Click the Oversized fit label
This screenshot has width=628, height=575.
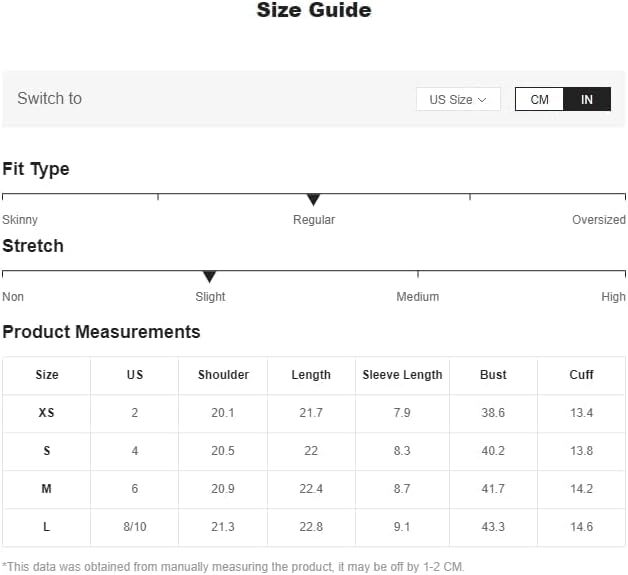[x=598, y=220]
